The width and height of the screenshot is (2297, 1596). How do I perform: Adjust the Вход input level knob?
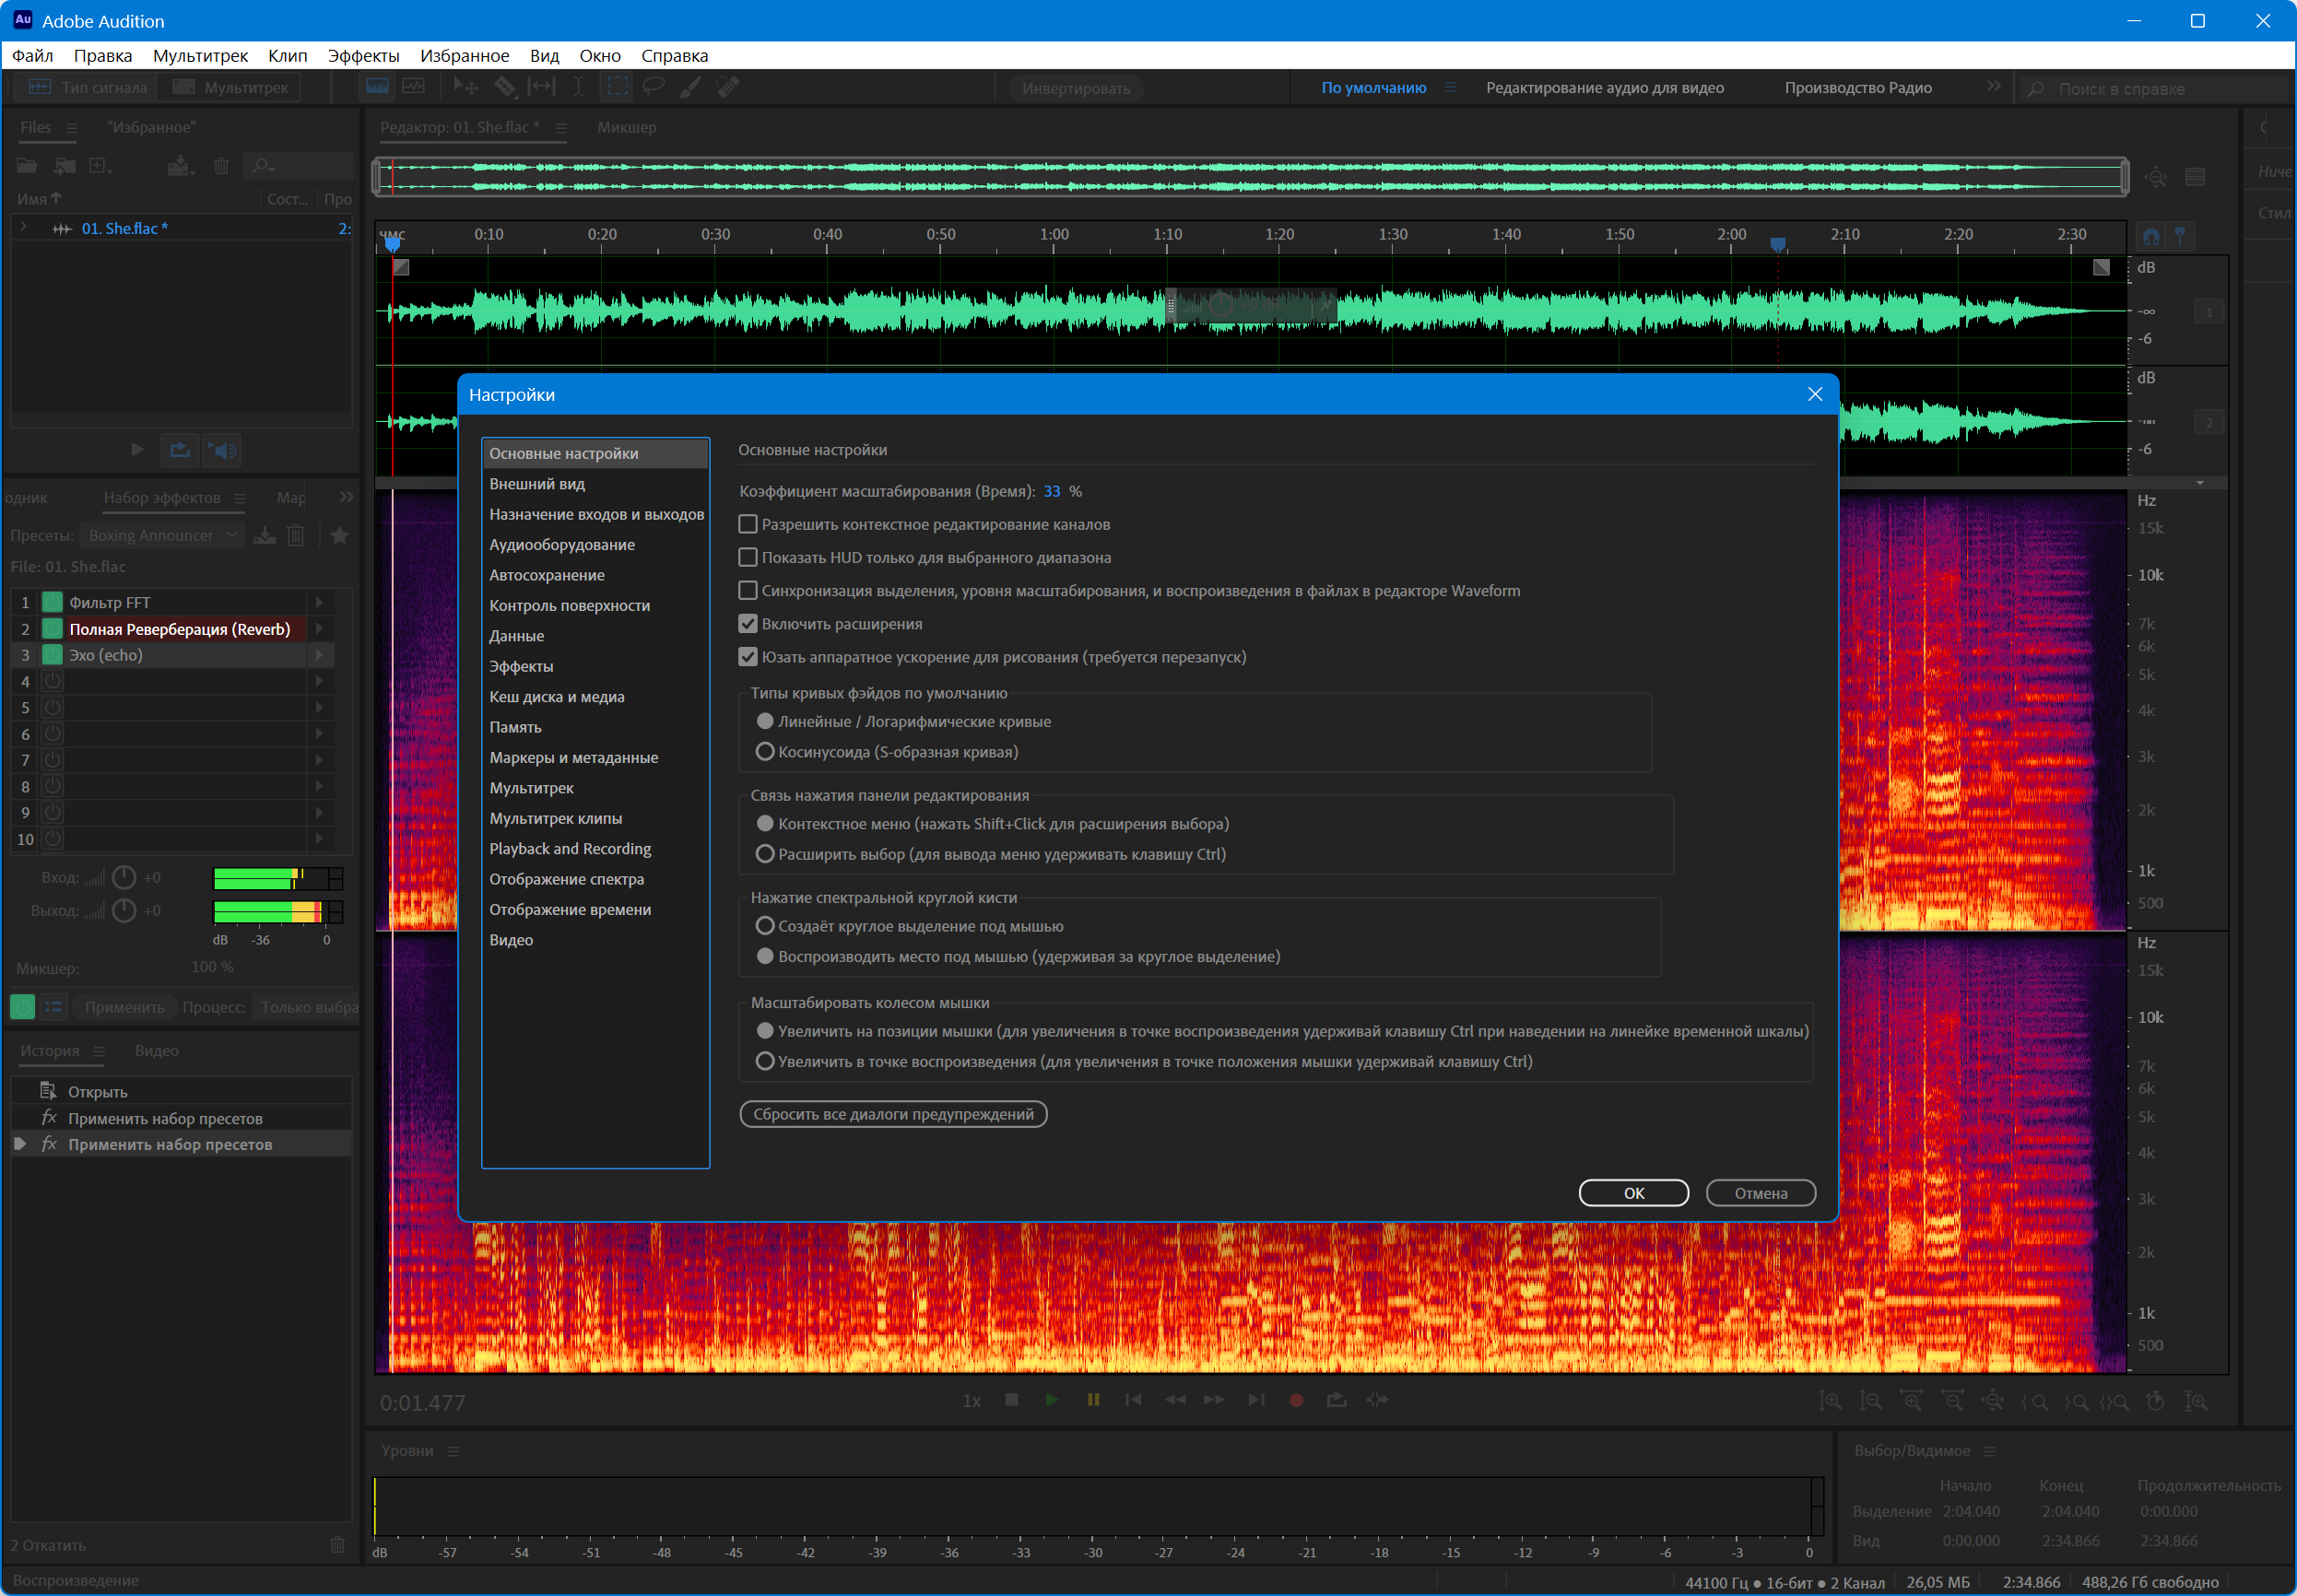click(x=124, y=878)
